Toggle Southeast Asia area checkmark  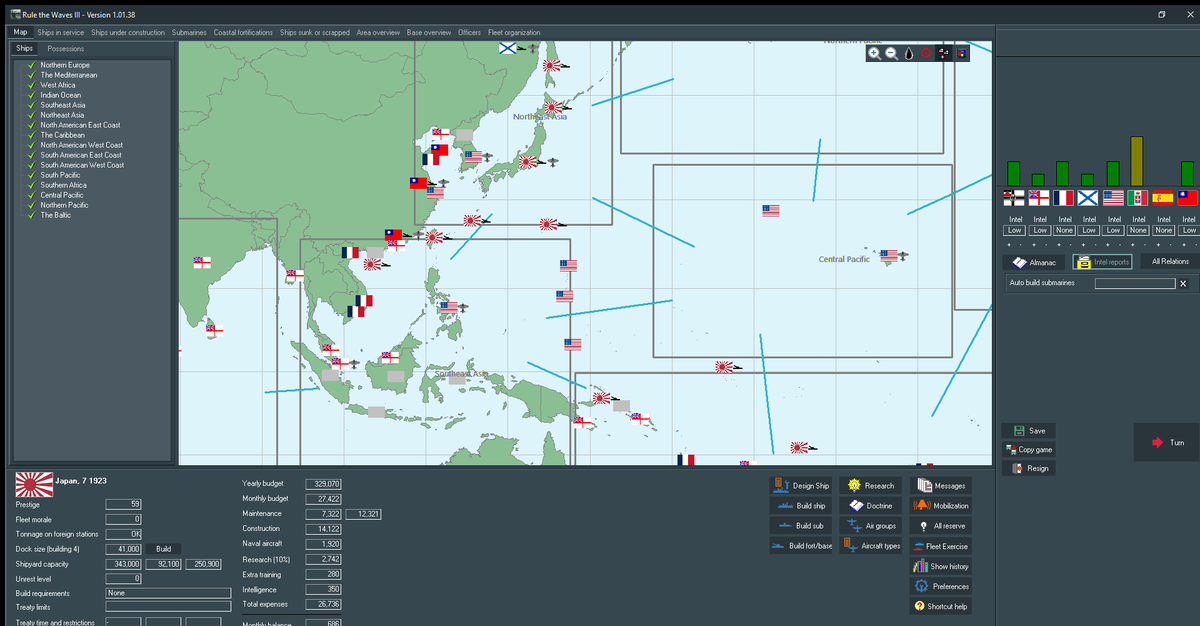(32, 105)
